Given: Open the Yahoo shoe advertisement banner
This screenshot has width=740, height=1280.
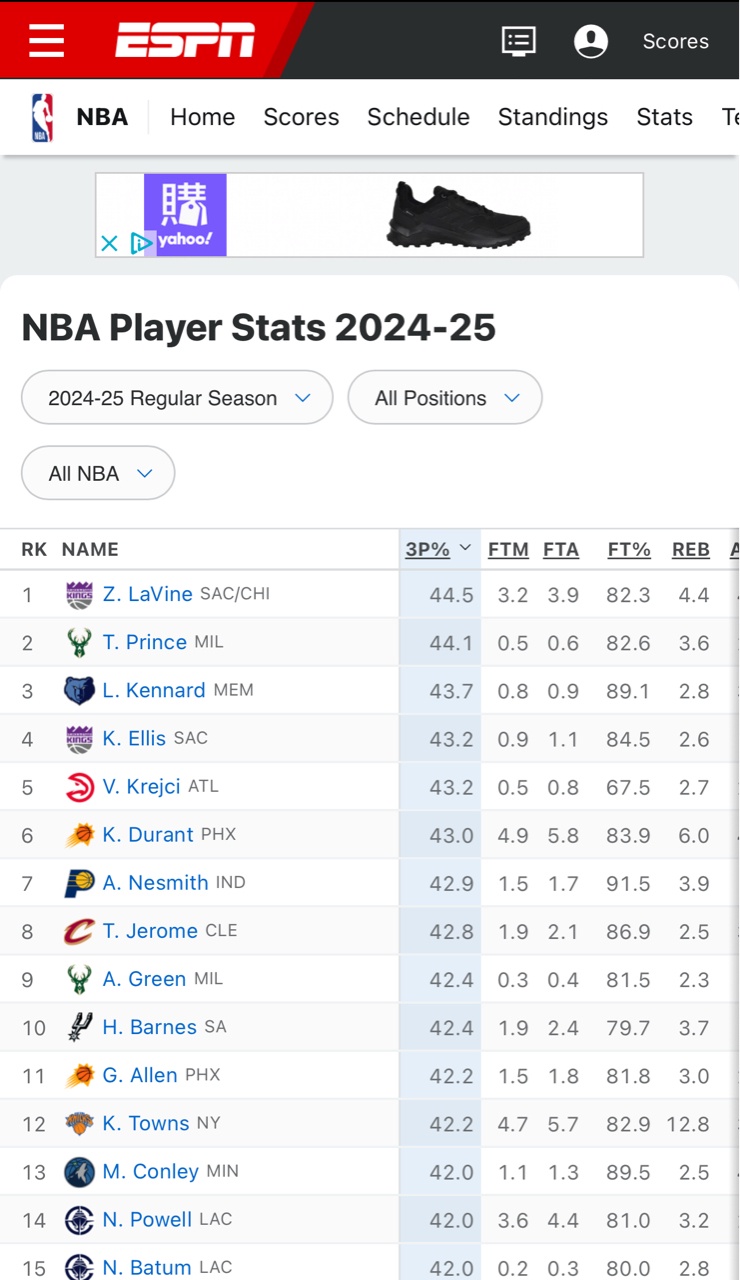Looking at the screenshot, I should pyautogui.click(x=369, y=215).
